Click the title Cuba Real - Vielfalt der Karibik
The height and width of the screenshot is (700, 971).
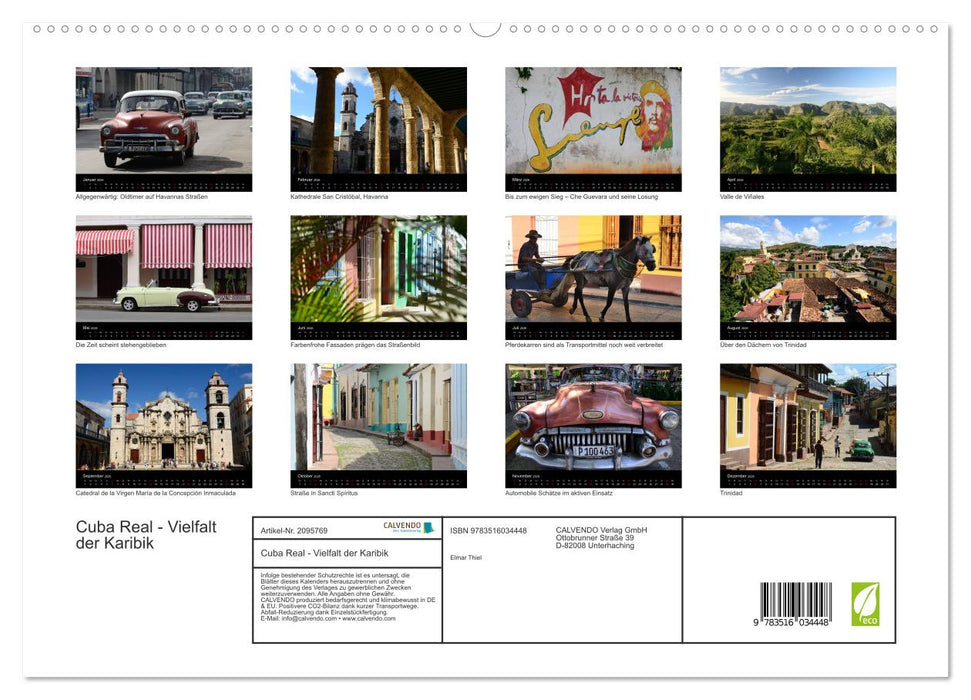pos(145,535)
